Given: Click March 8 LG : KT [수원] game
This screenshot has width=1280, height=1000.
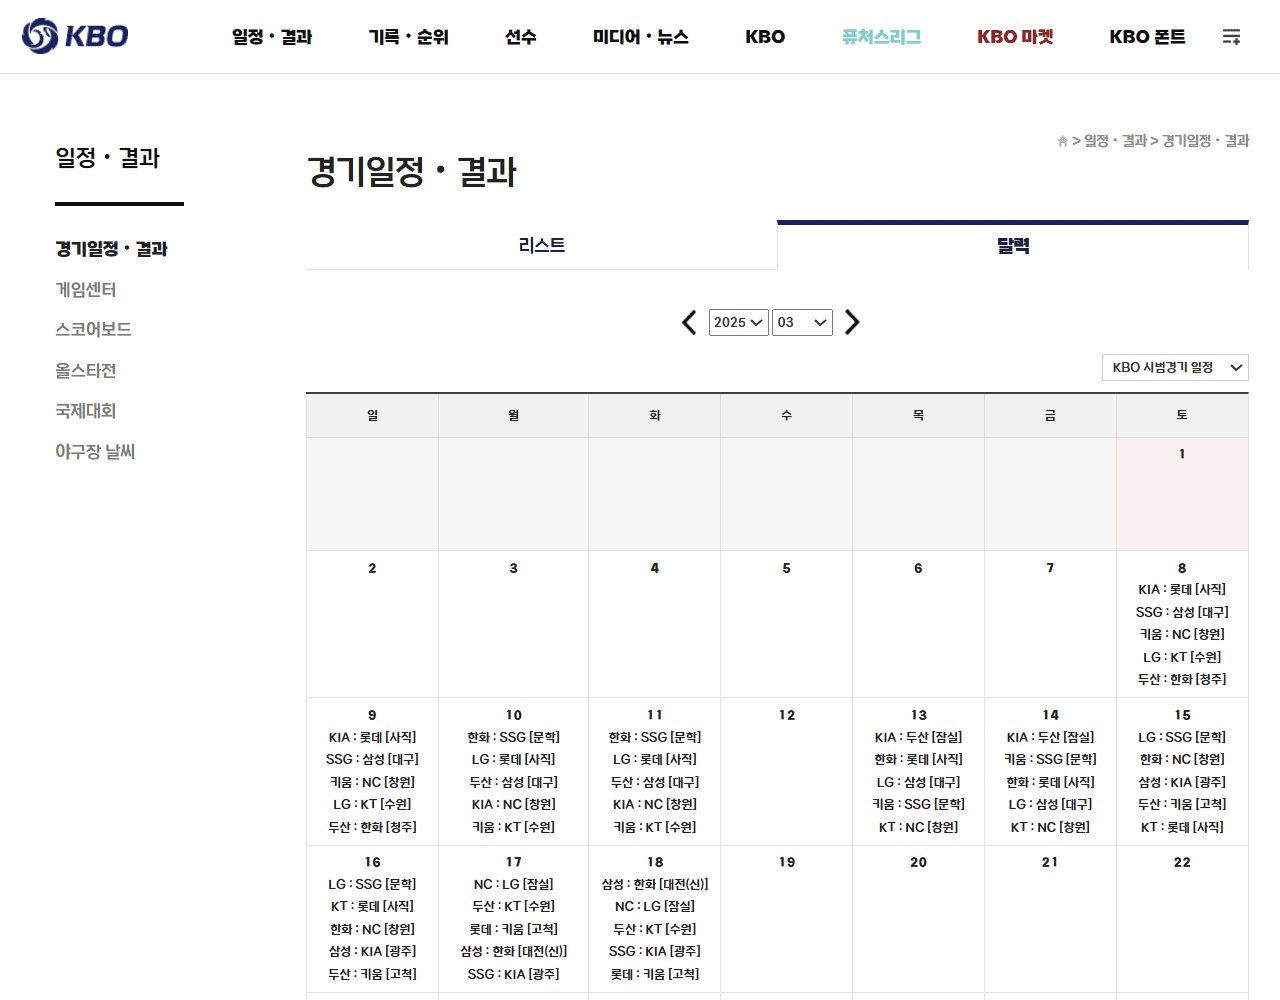Looking at the screenshot, I should point(1182,657).
